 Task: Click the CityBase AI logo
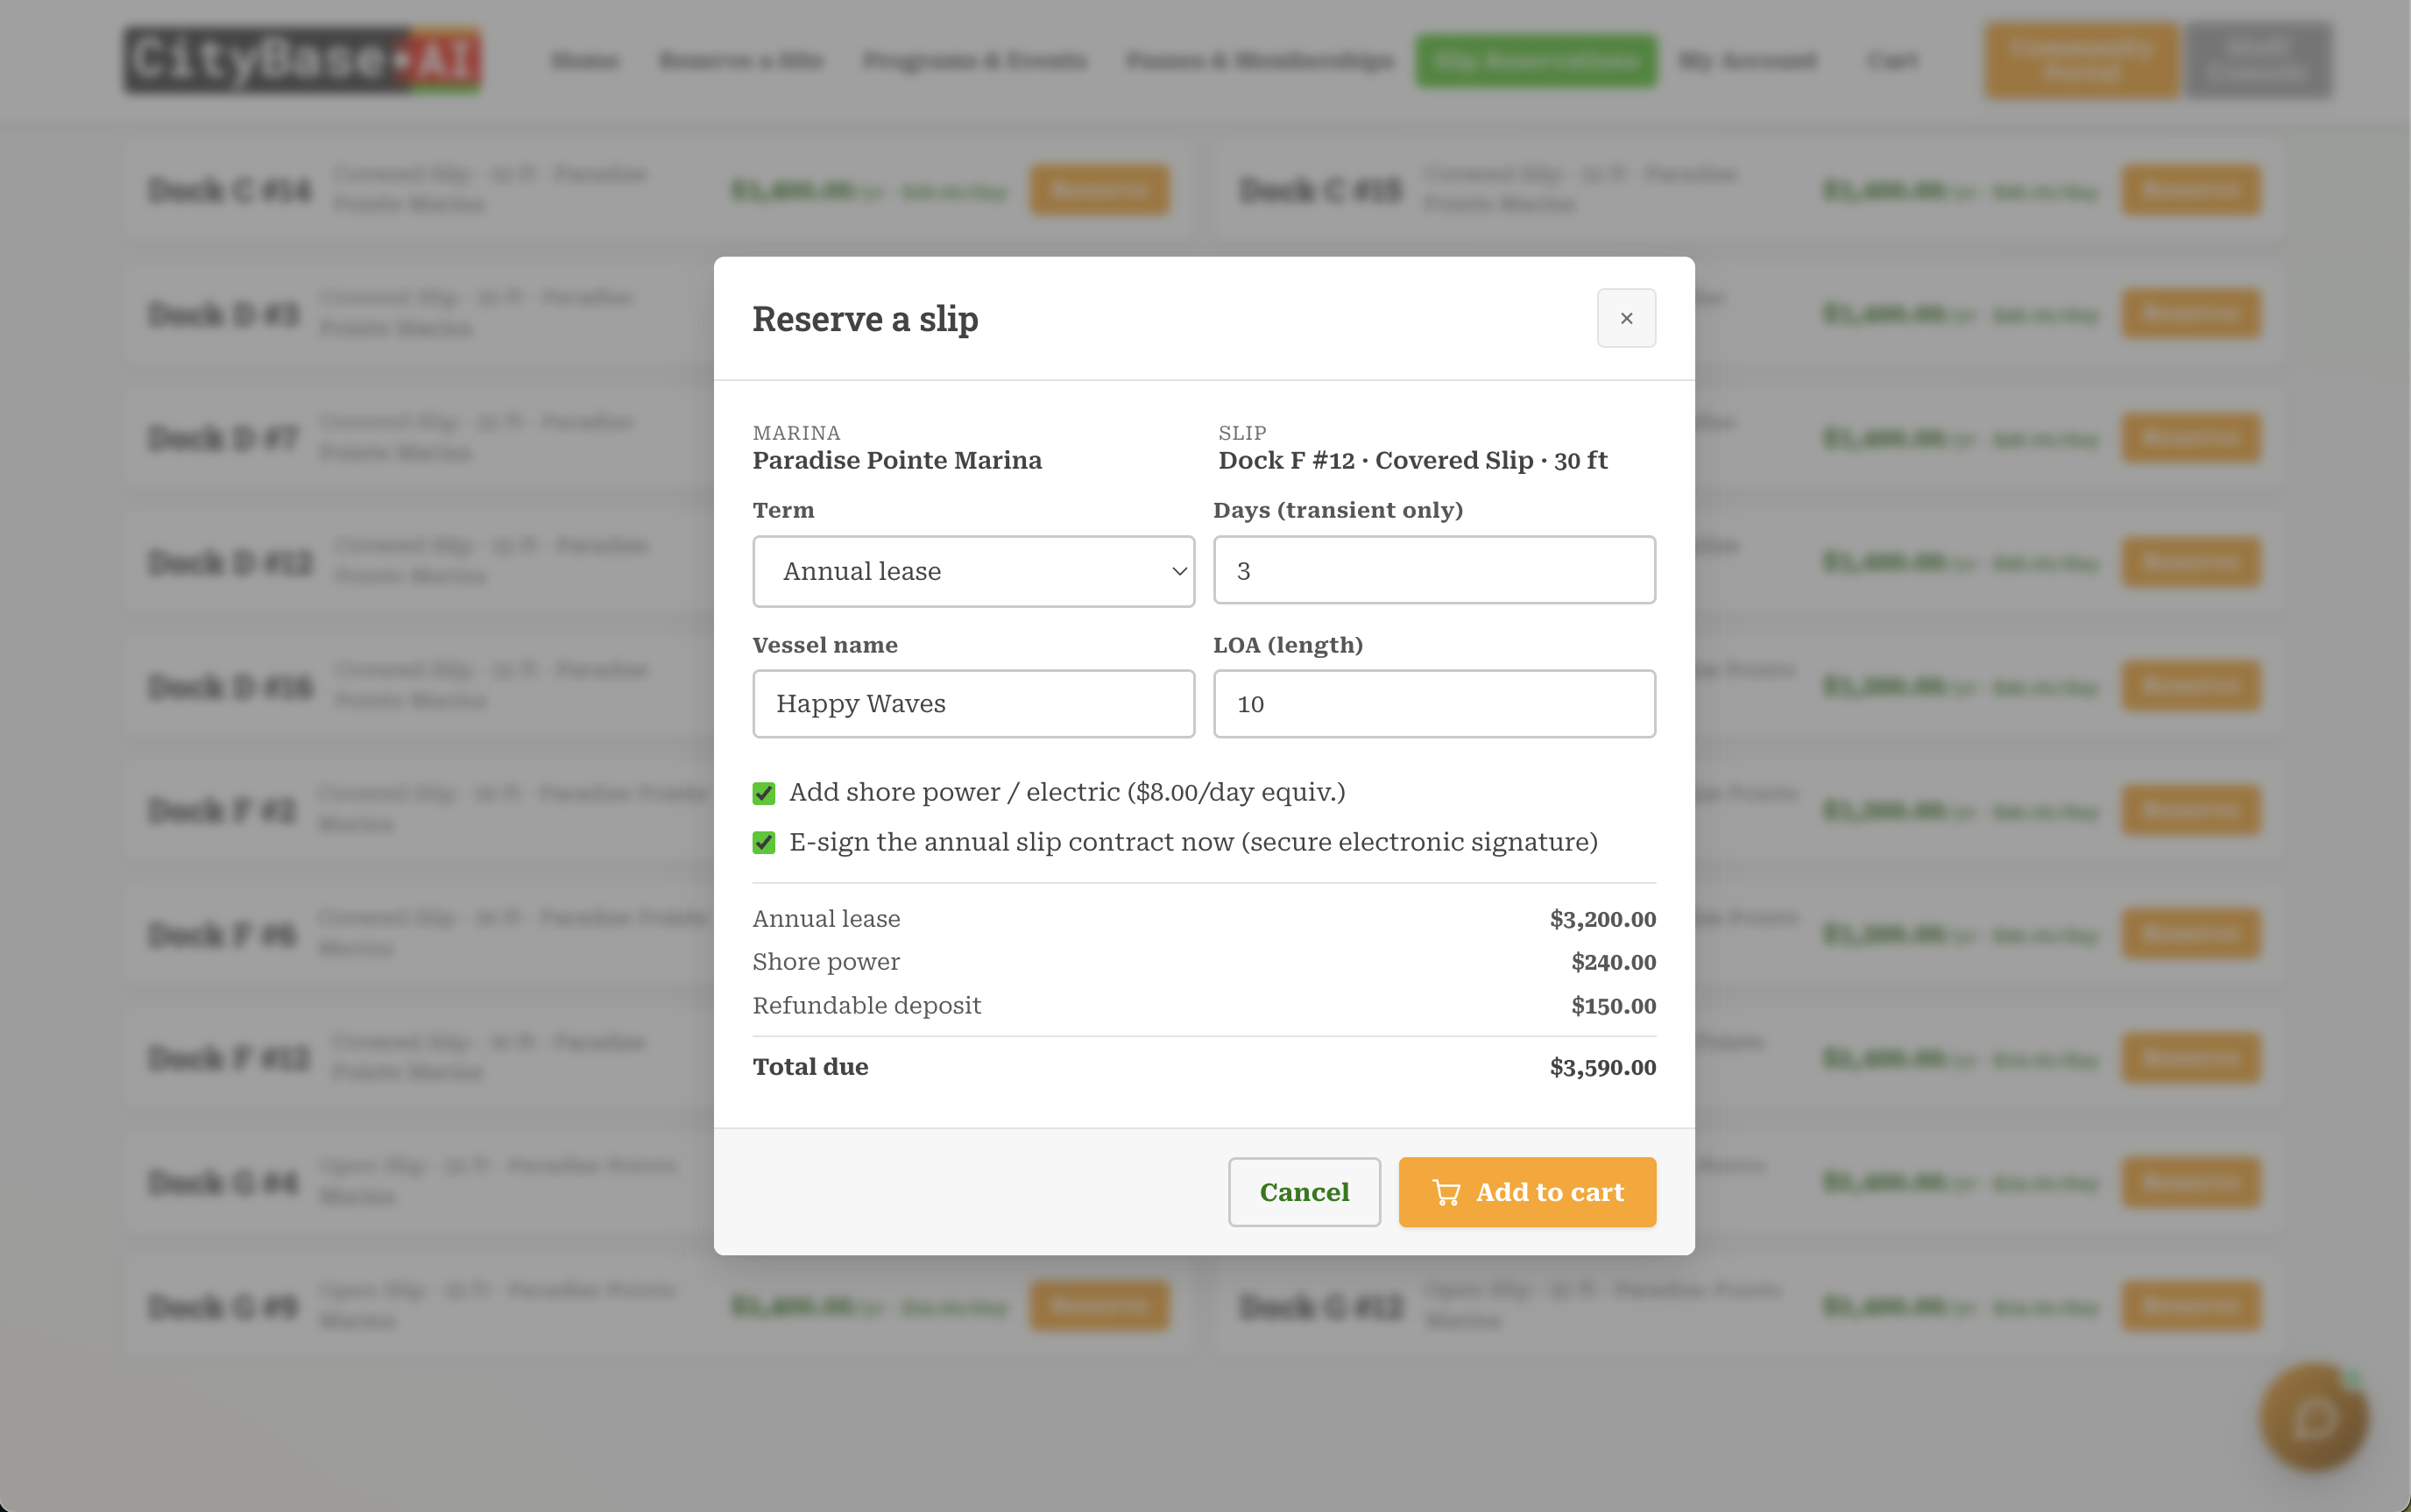click(303, 61)
